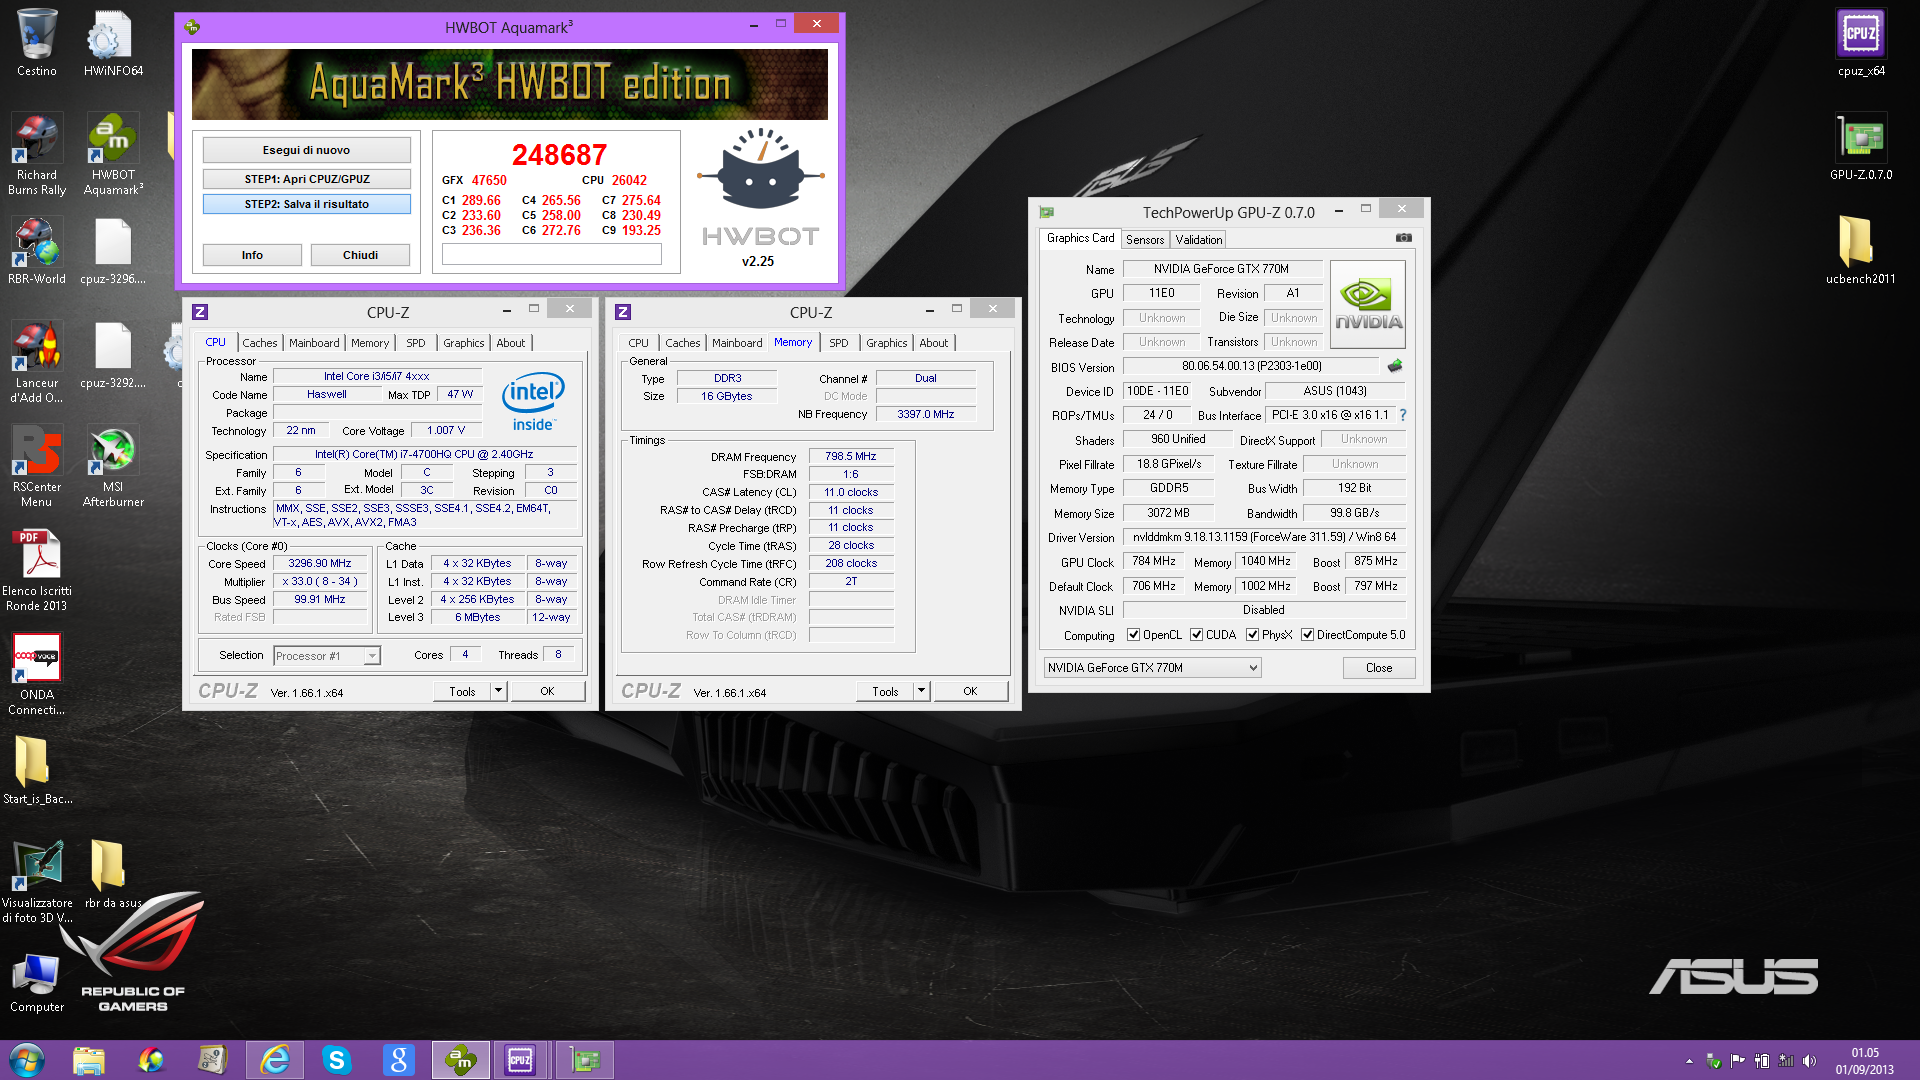Open Skype from the taskbar

pyautogui.click(x=337, y=1060)
